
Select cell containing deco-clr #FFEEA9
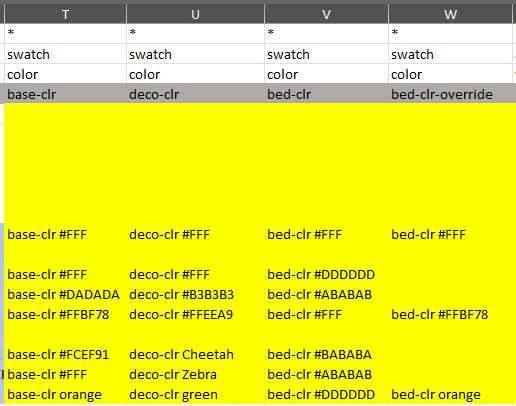[x=195, y=314]
